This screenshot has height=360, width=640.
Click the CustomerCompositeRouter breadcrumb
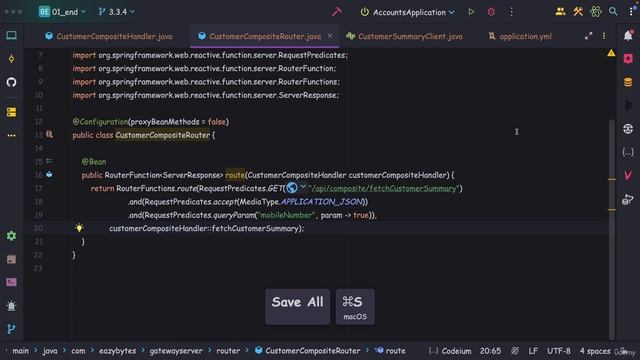pos(307,351)
